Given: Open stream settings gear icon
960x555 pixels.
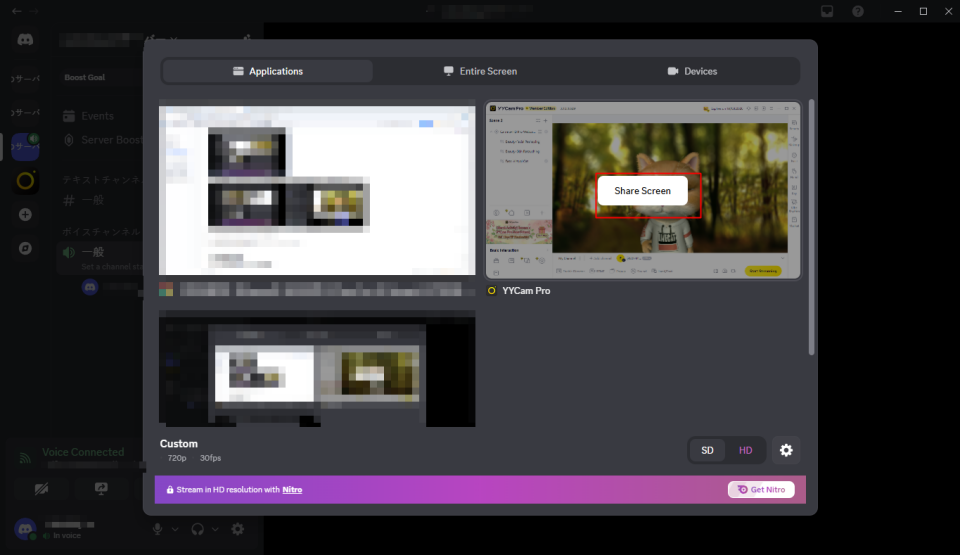Looking at the screenshot, I should (786, 450).
